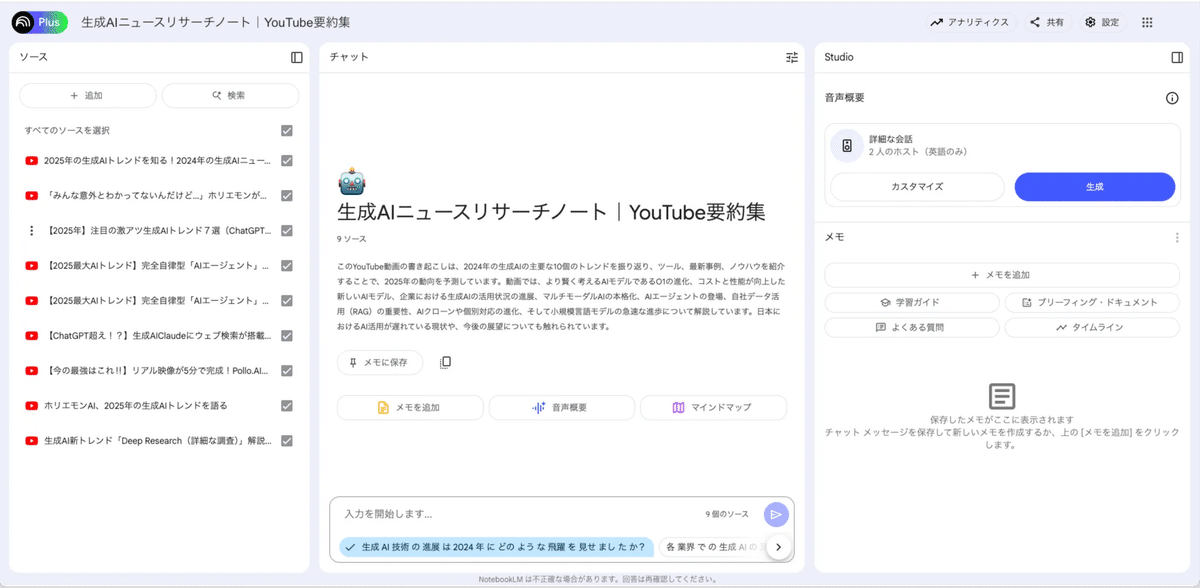This screenshot has width=1200, height=588.
Task: Generate 音声概要 from the summary toolbar
Action: [562, 407]
